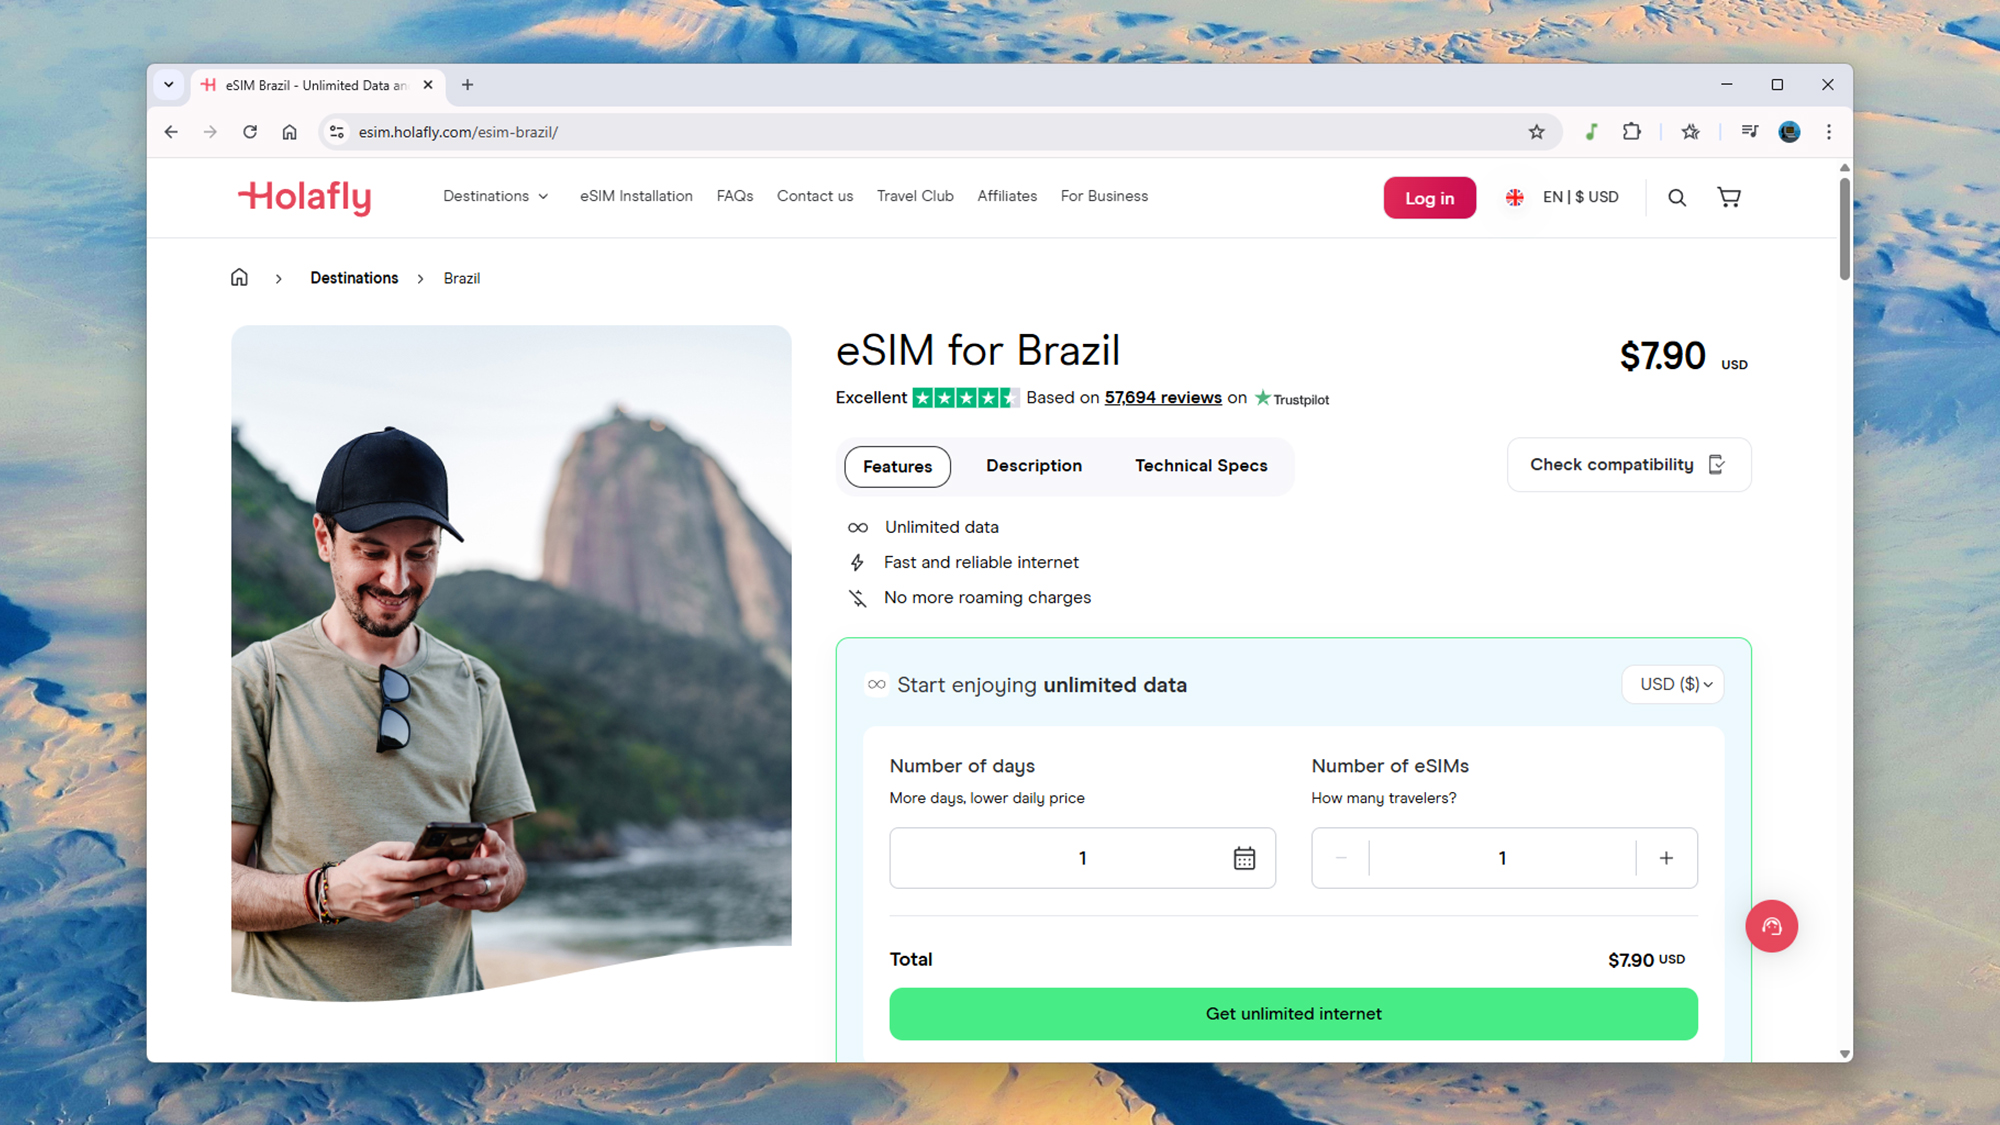
Task: Open the shopping cart icon
Action: coord(1729,197)
